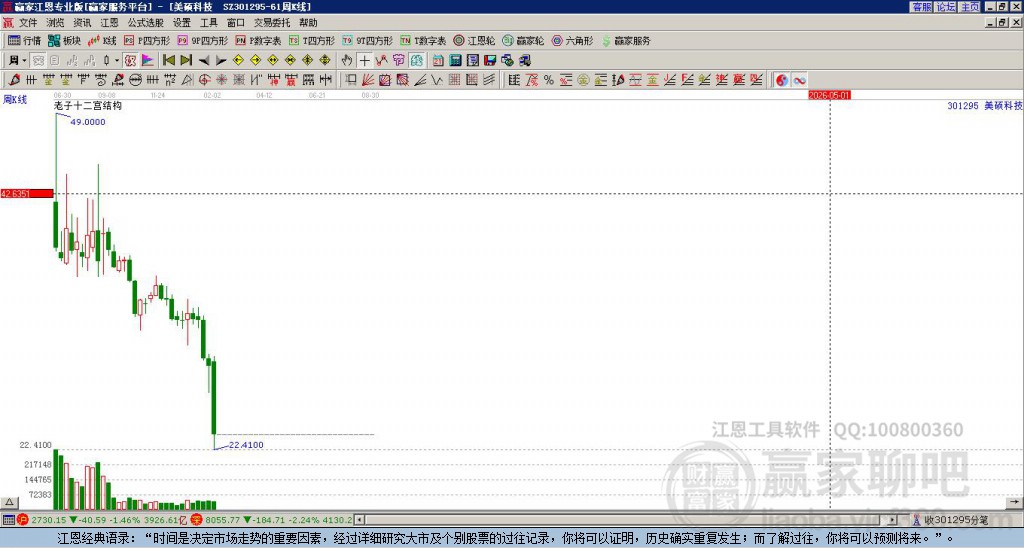
Task: Open the 工具 menu
Action: point(209,23)
